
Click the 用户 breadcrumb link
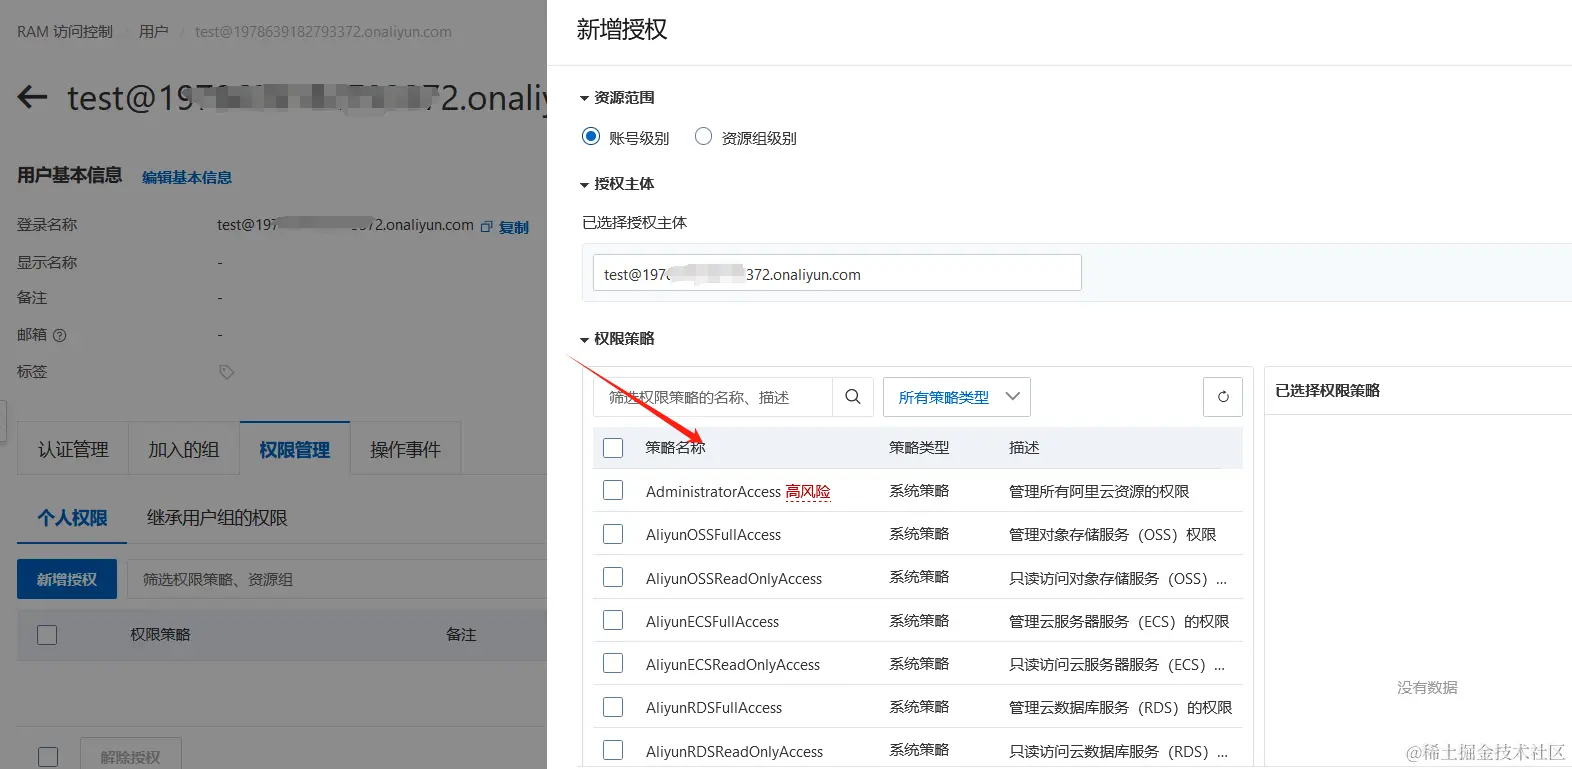click(x=153, y=31)
